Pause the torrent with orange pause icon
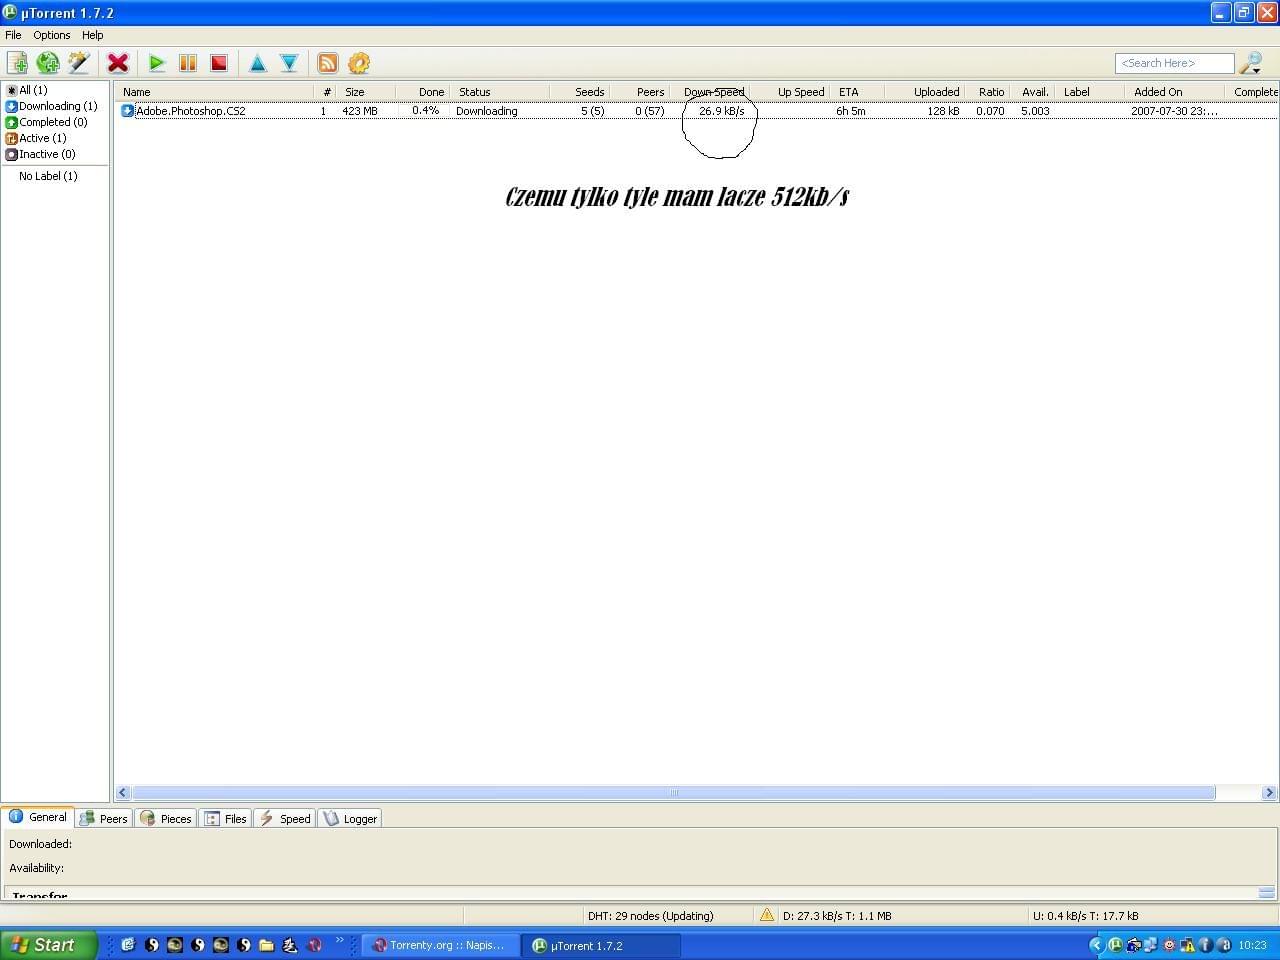1280x960 pixels. 187,63
